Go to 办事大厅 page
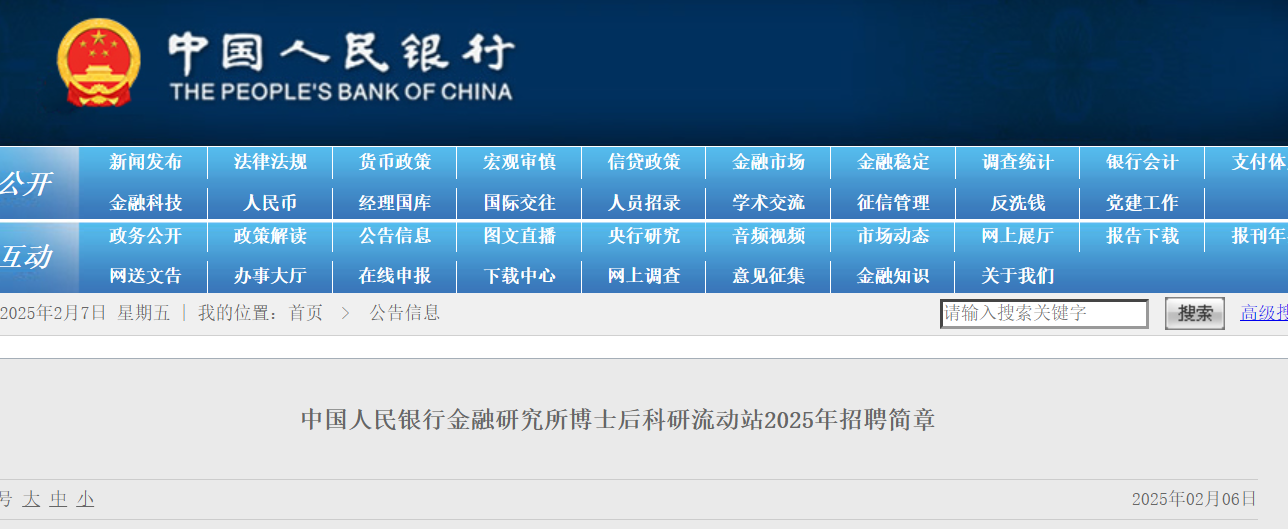 (270, 276)
